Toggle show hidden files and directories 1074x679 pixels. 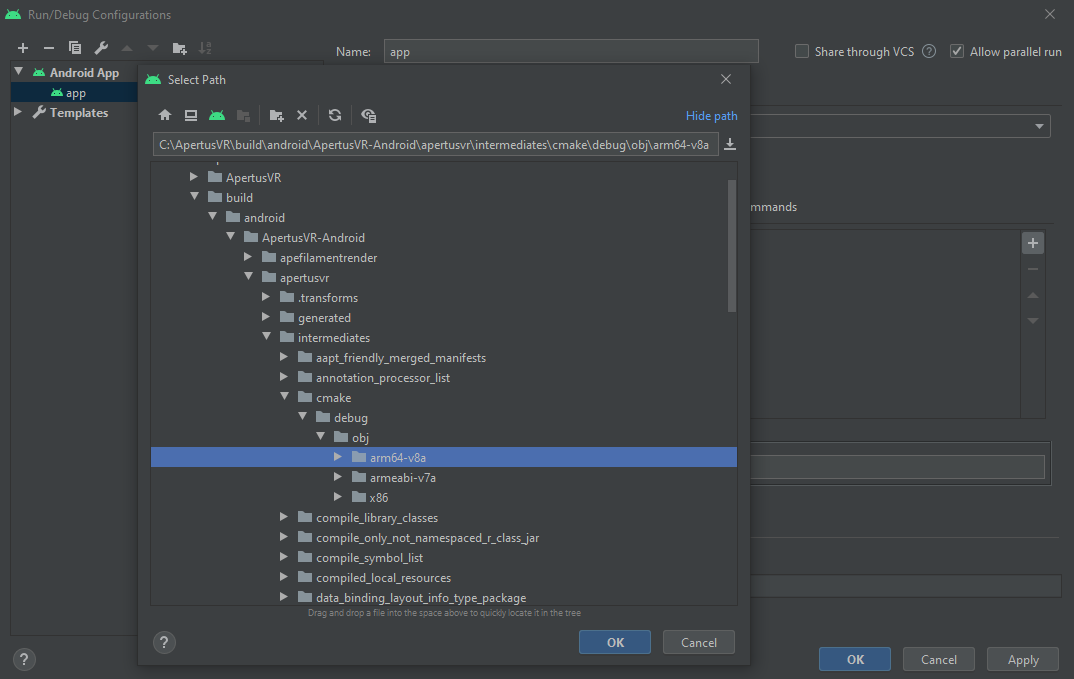[x=369, y=115]
